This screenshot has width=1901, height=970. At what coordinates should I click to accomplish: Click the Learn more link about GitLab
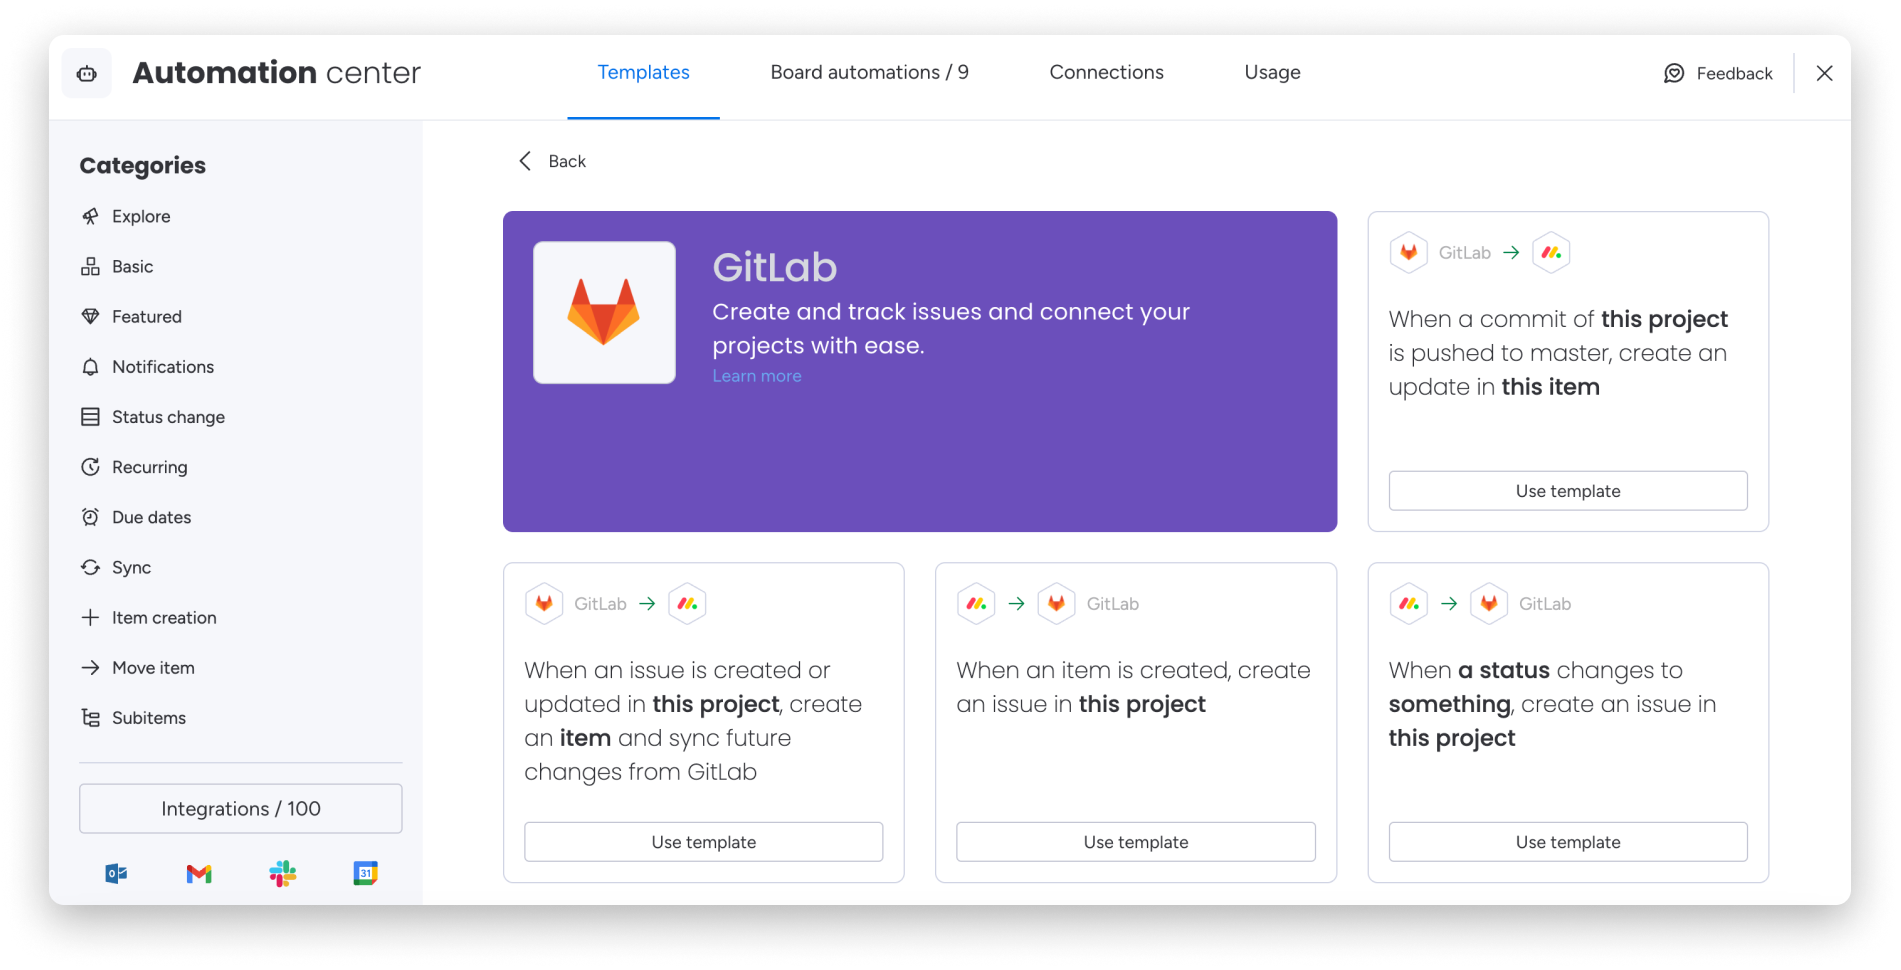(x=756, y=375)
